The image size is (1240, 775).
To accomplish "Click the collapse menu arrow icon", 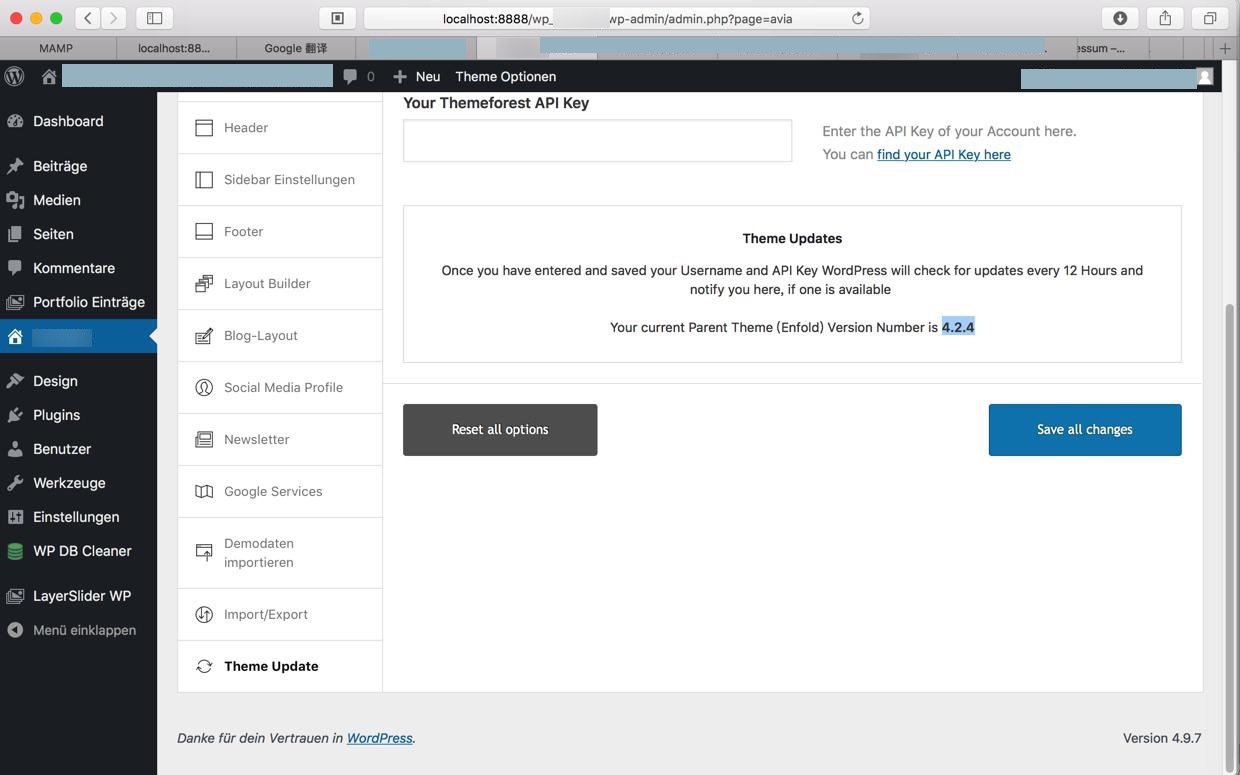I will click(x=15, y=630).
